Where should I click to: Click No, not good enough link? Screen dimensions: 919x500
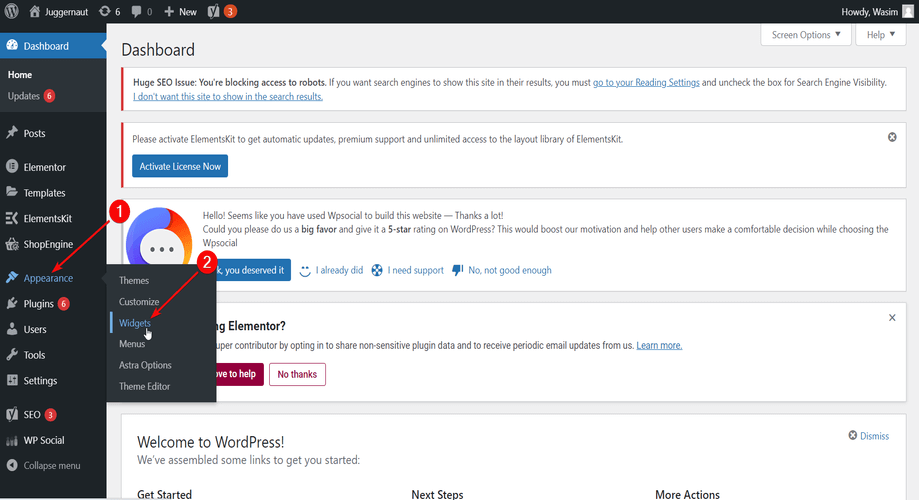point(510,270)
